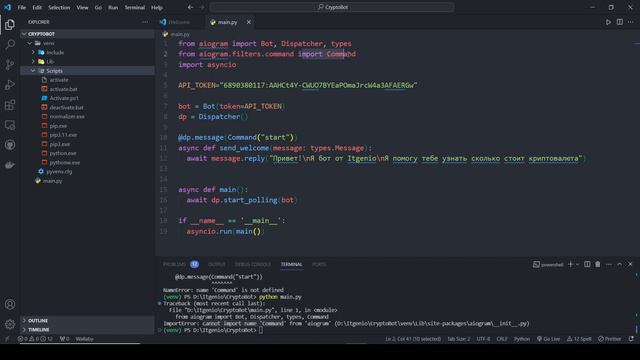
Task: Open the Source Control view
Action: point(10,64)
